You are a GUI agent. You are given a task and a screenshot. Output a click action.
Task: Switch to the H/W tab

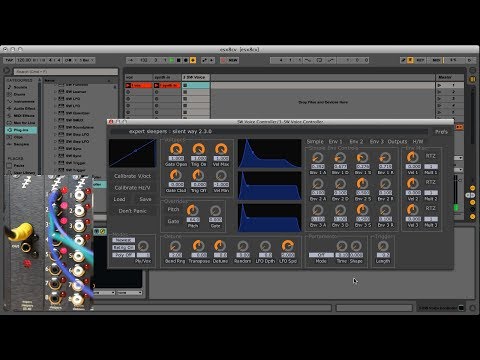coord(418,142)
